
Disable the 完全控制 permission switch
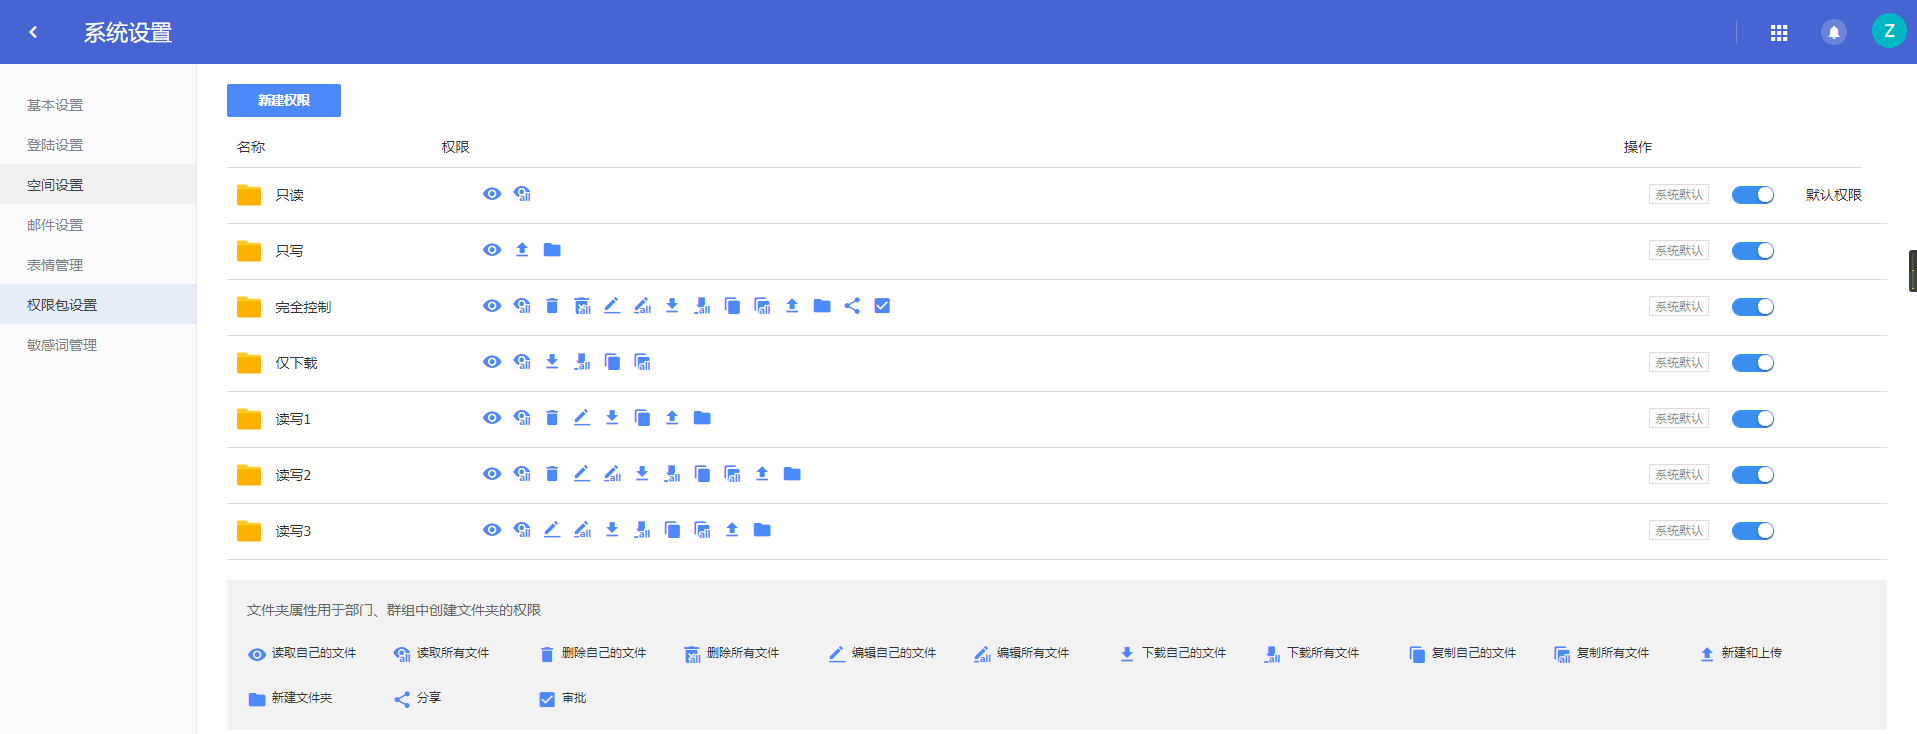pyautogui.click(x=1752, y=307)
